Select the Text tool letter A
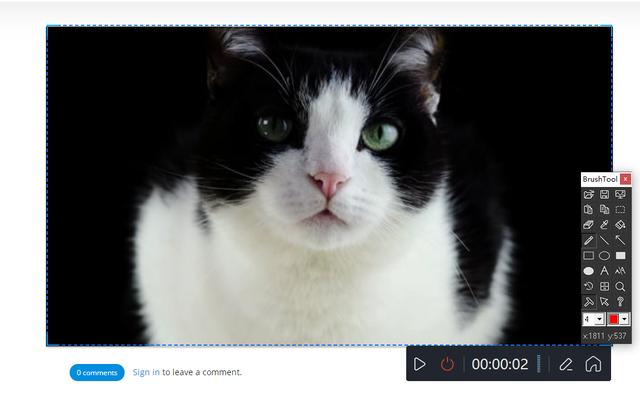Viewport: 640px width, 410px height. point(605,271)
